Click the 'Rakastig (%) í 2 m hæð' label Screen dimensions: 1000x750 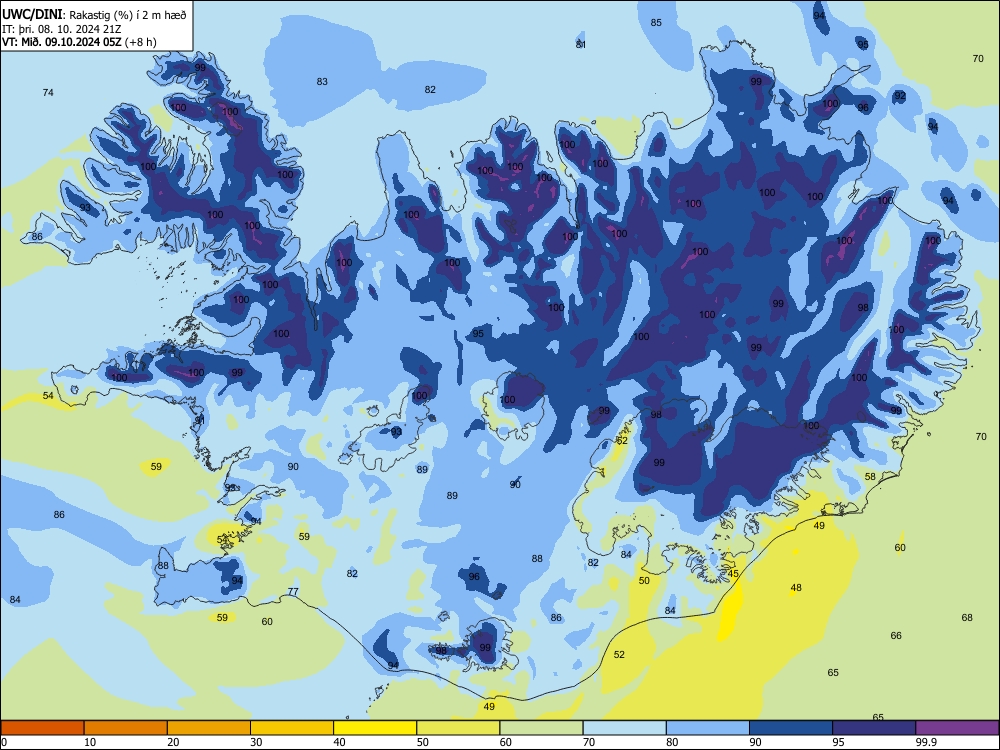pyautogui.click(x=128, y=15)
